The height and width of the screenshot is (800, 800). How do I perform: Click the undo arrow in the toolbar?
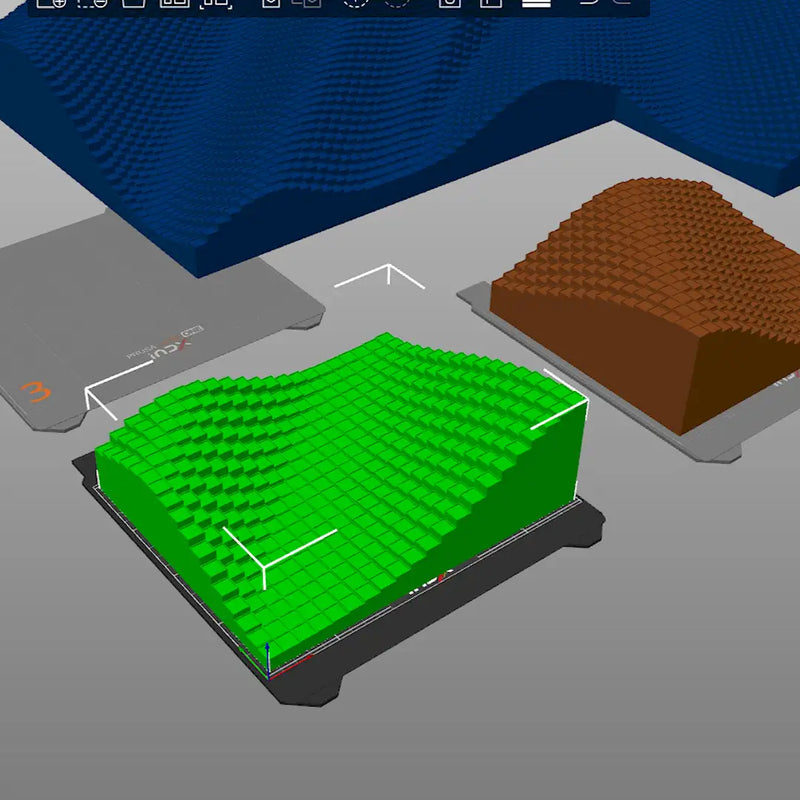coord(589,3)
